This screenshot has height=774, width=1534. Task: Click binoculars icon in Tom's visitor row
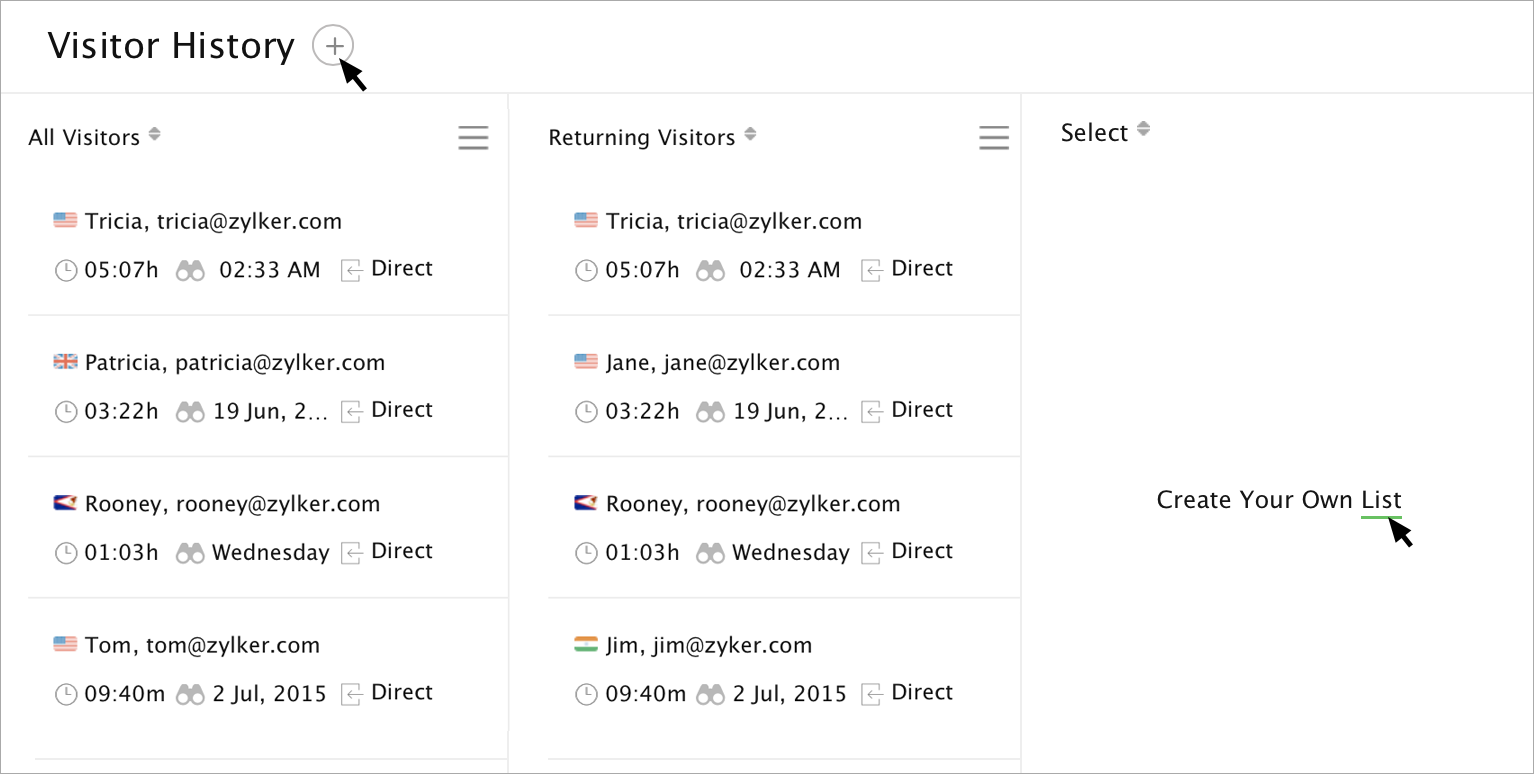tap(190, 694)
